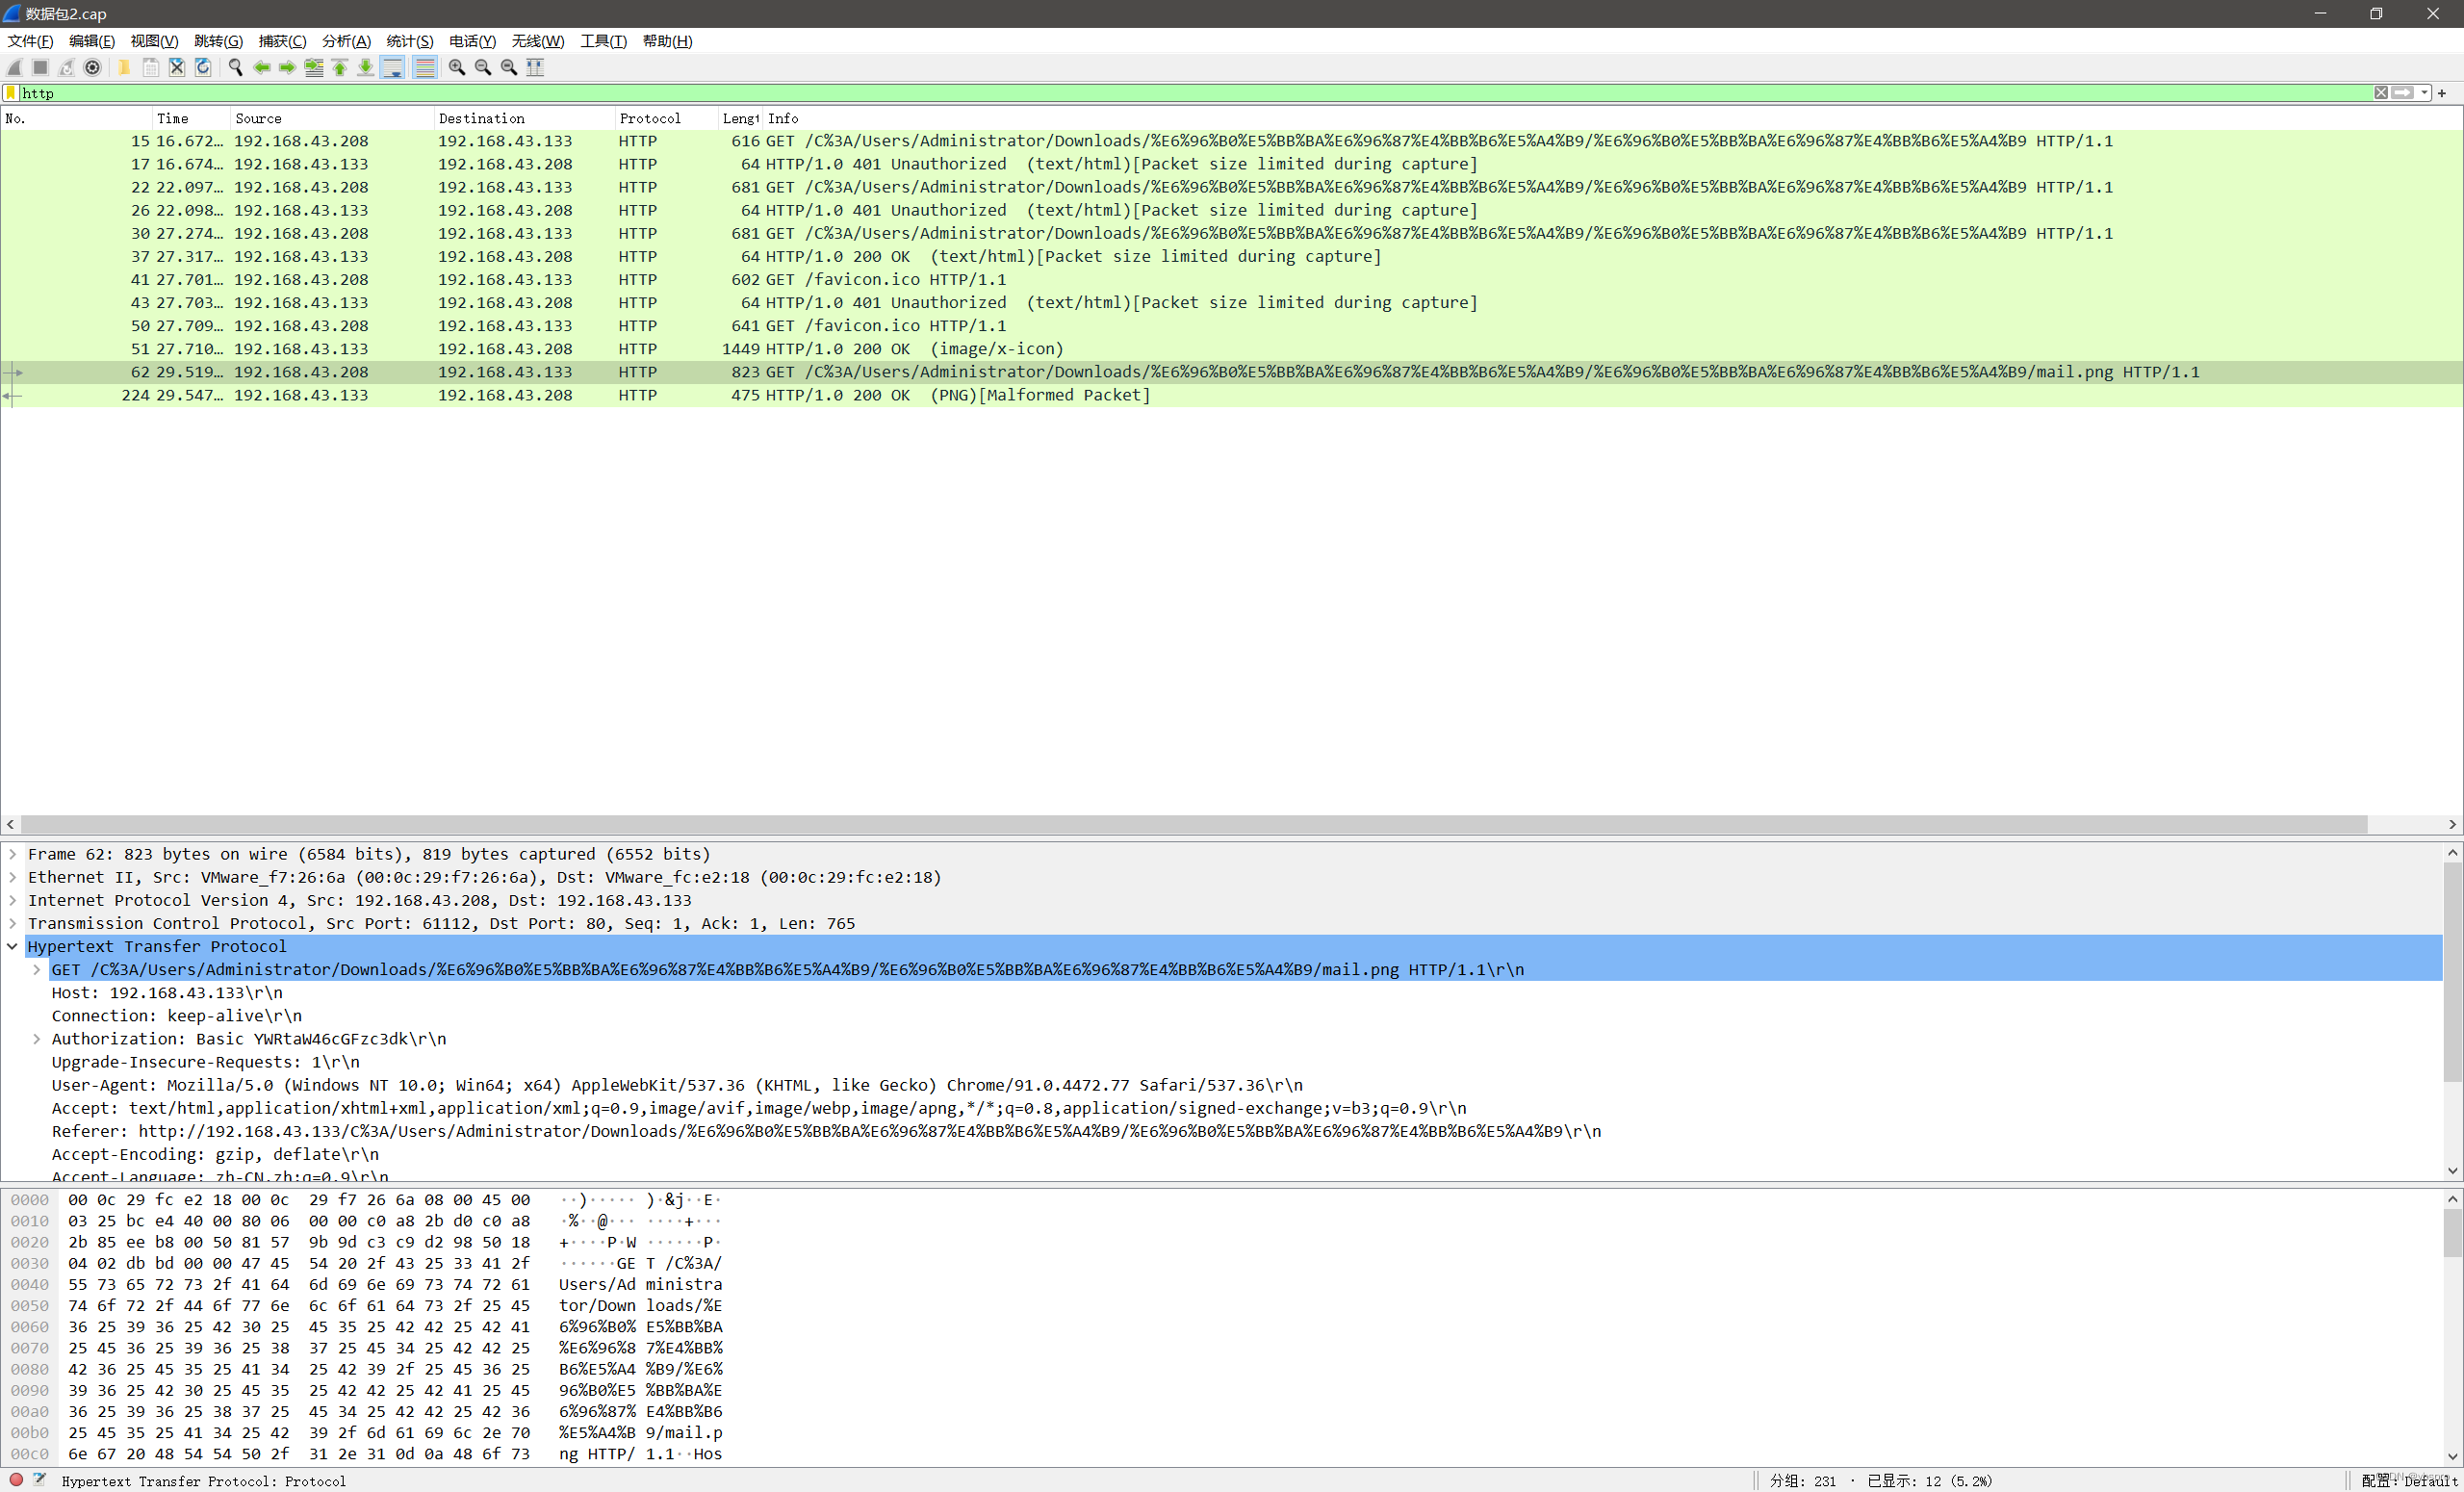Toggle auto-scroll during live capture

[x=393, y=67]
